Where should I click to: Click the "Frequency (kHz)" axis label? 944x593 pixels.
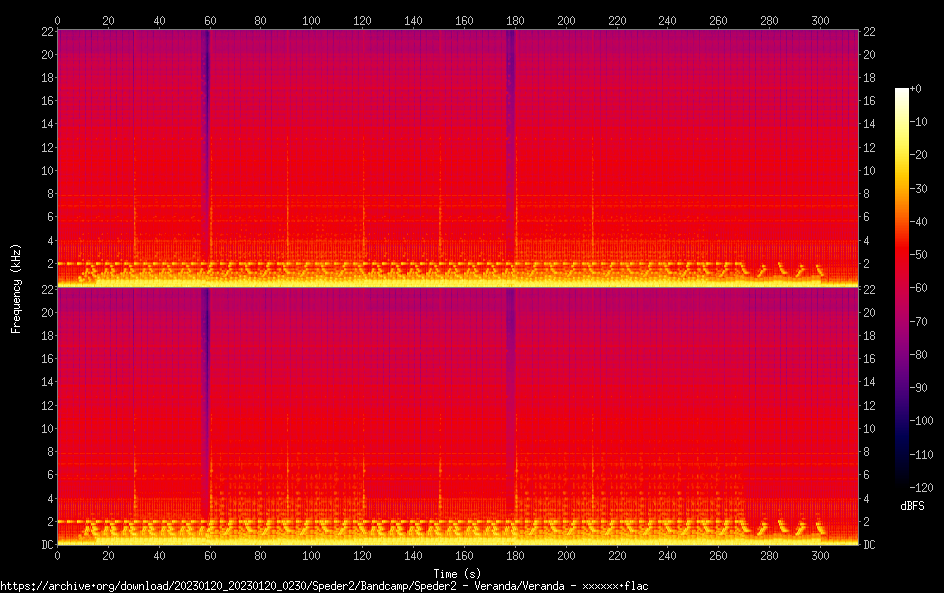(16, 288)
